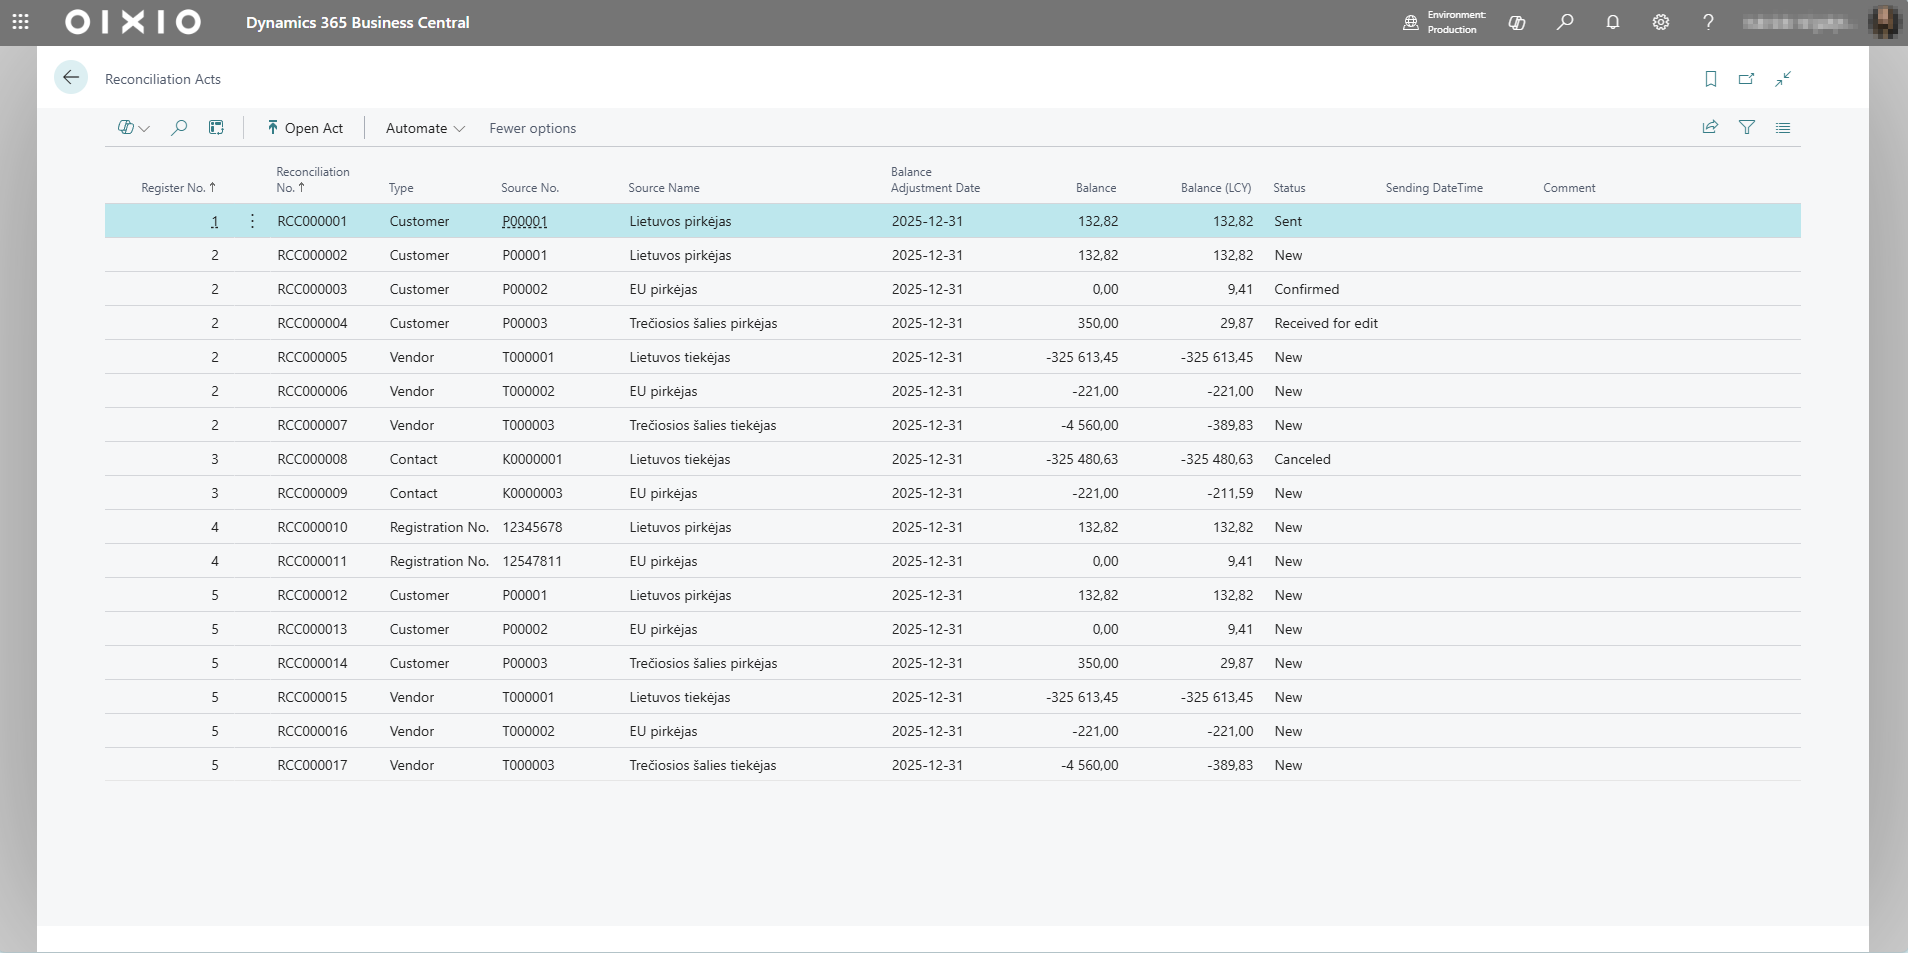The image size is (1908, 953).
Task: Show more options for row RCC000001
Action: click(x=252, y=221)
